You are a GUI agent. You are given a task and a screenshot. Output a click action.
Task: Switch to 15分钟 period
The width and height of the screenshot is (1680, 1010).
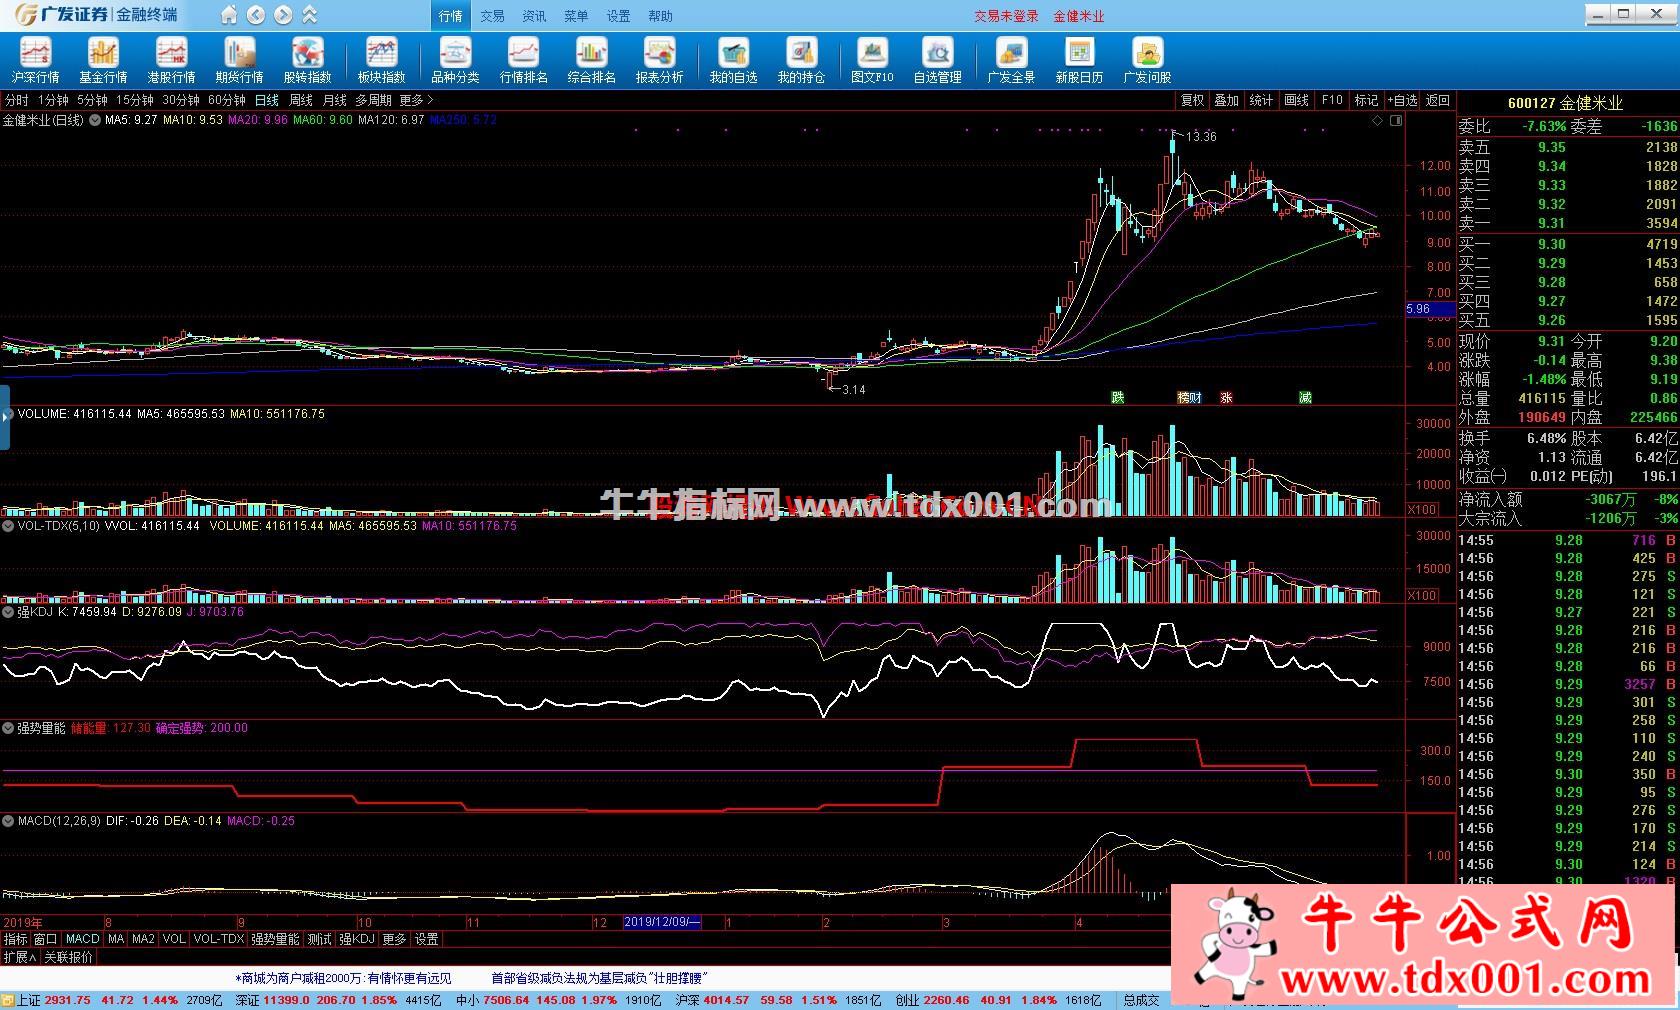point(134,100)
